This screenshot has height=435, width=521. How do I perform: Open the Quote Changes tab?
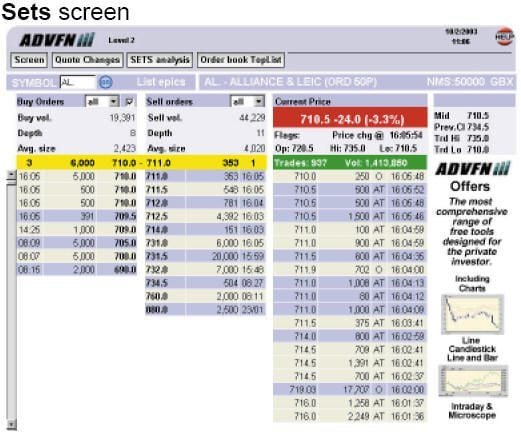click(x=88, y=60)
